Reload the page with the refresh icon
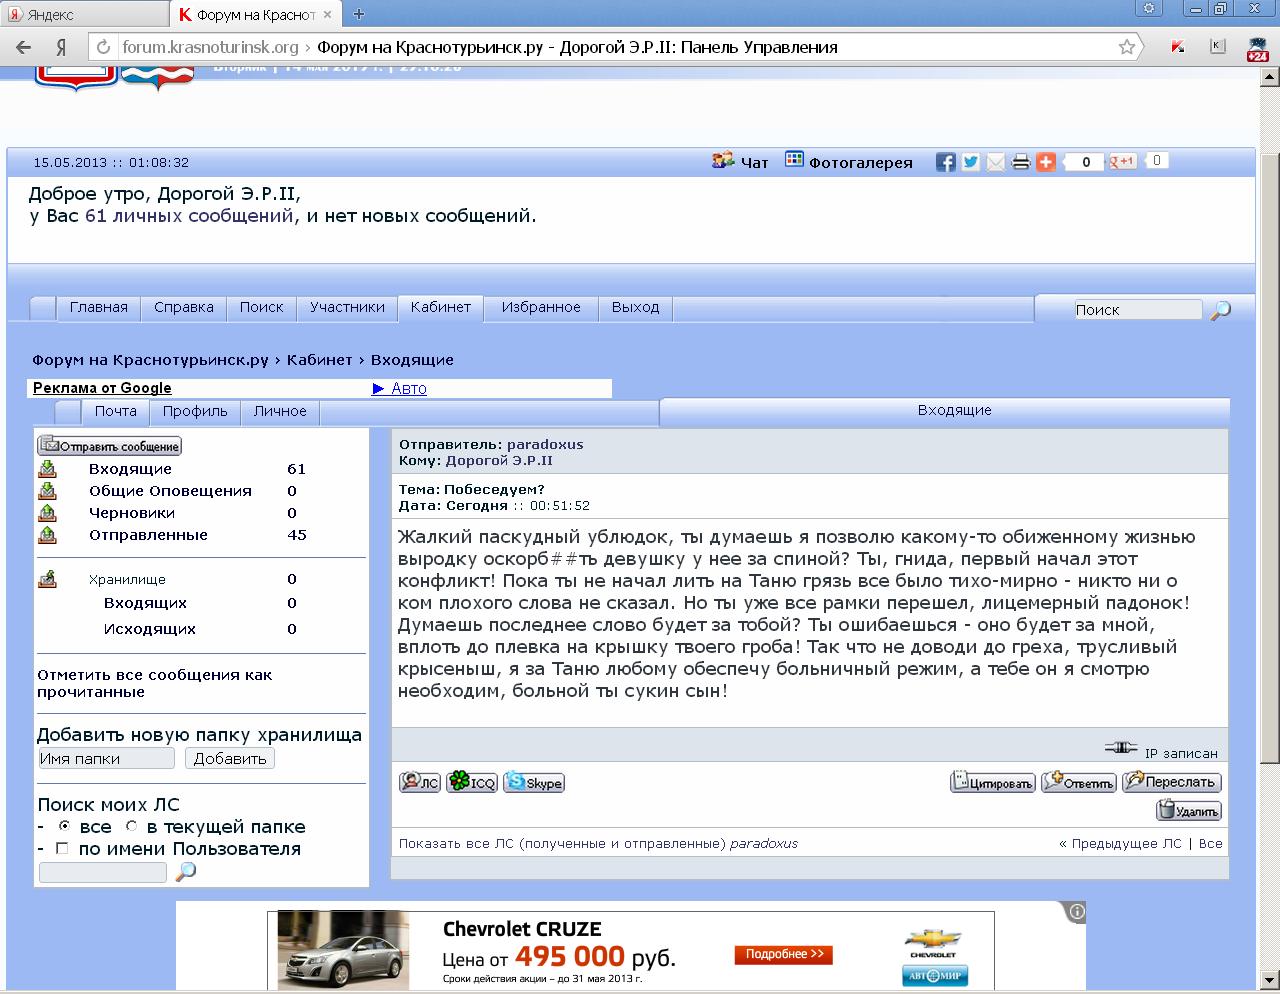This screenshot has width=1280, height=994. [x=102, y=47]
